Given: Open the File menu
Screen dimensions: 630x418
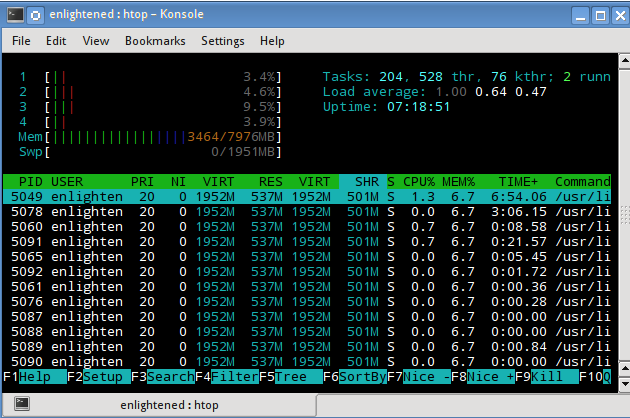Looking at the screenshot, I should [21, 41].
